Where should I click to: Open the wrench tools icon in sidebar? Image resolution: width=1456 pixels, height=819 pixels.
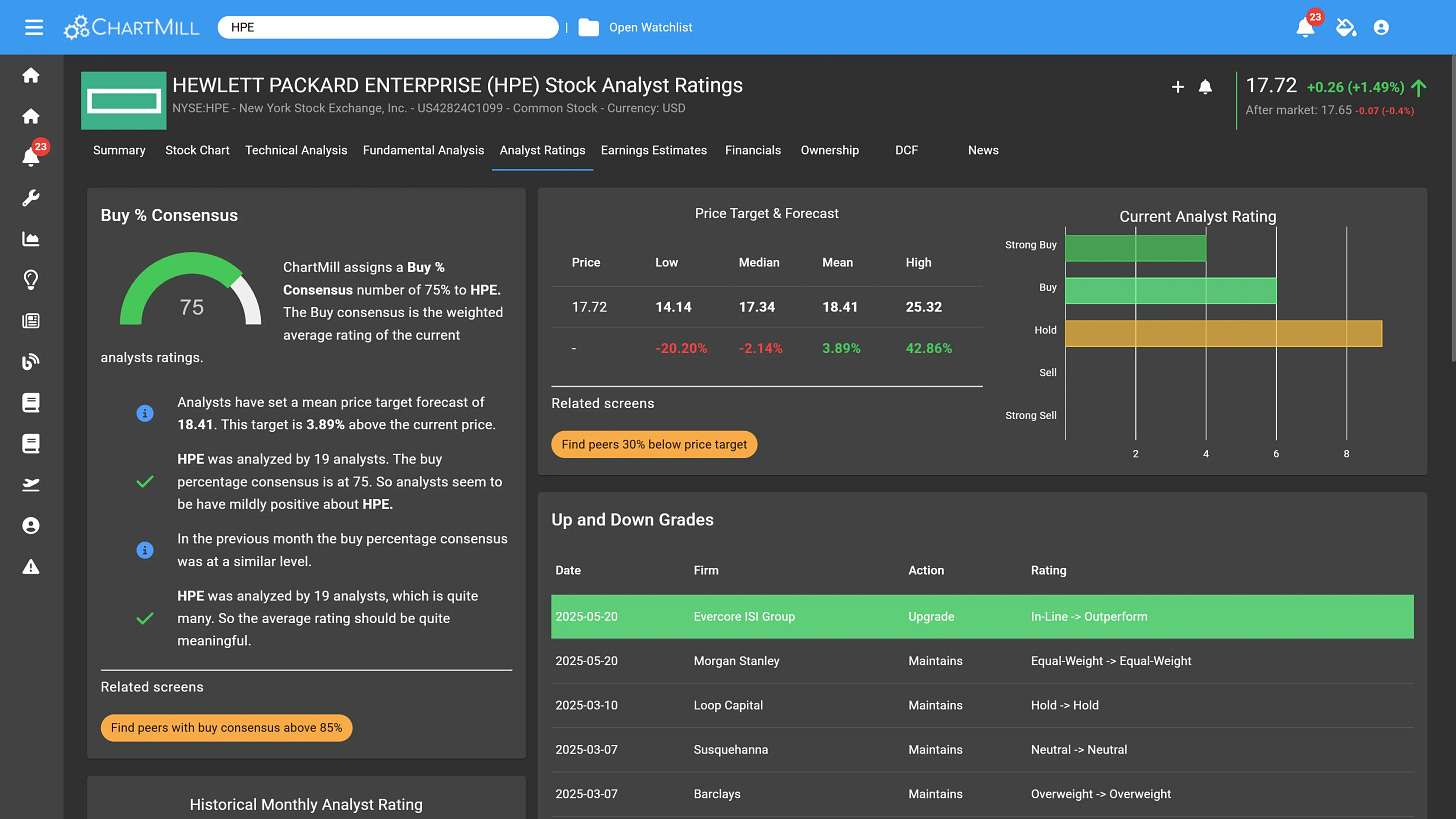(31, 197)
